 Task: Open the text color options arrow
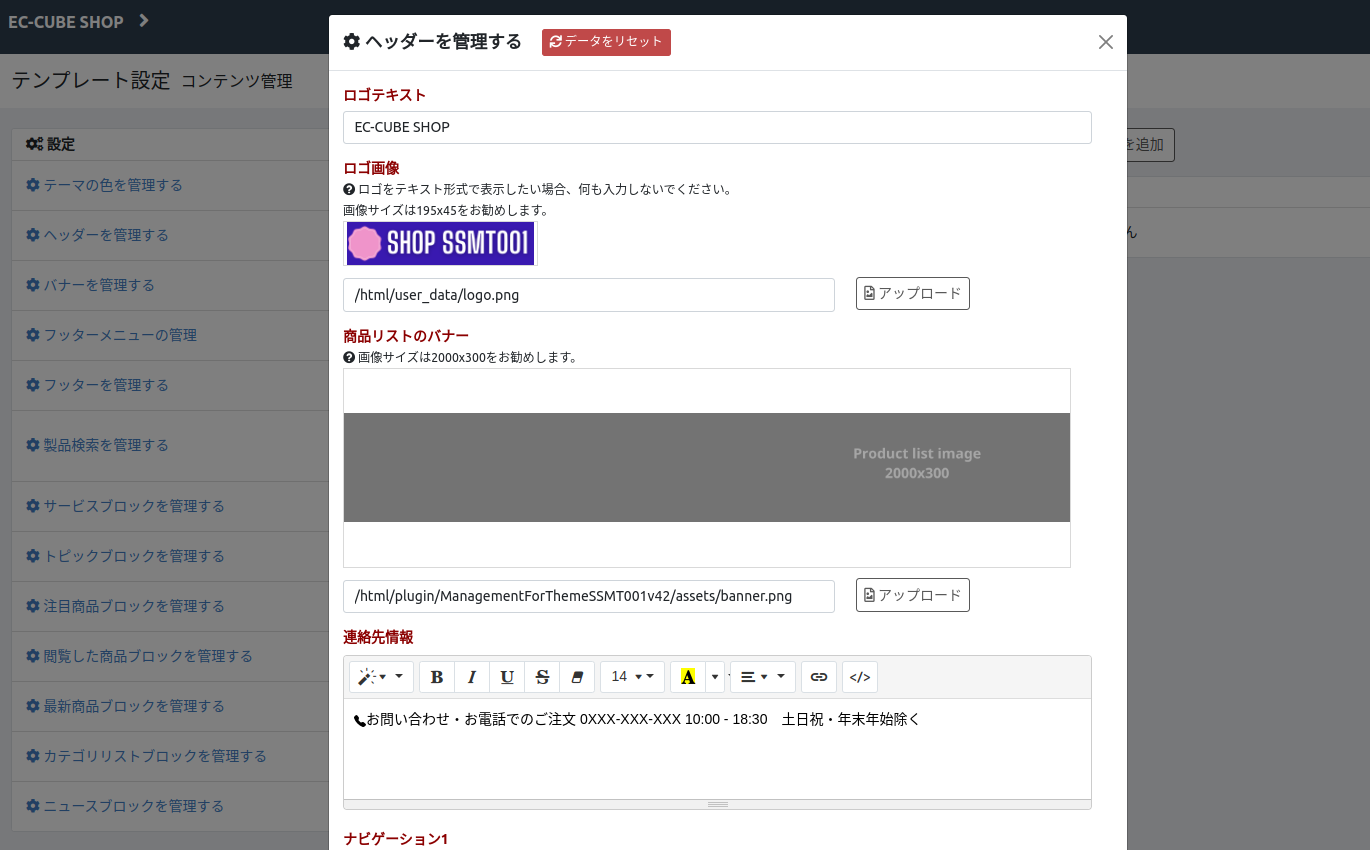(715, 677)
